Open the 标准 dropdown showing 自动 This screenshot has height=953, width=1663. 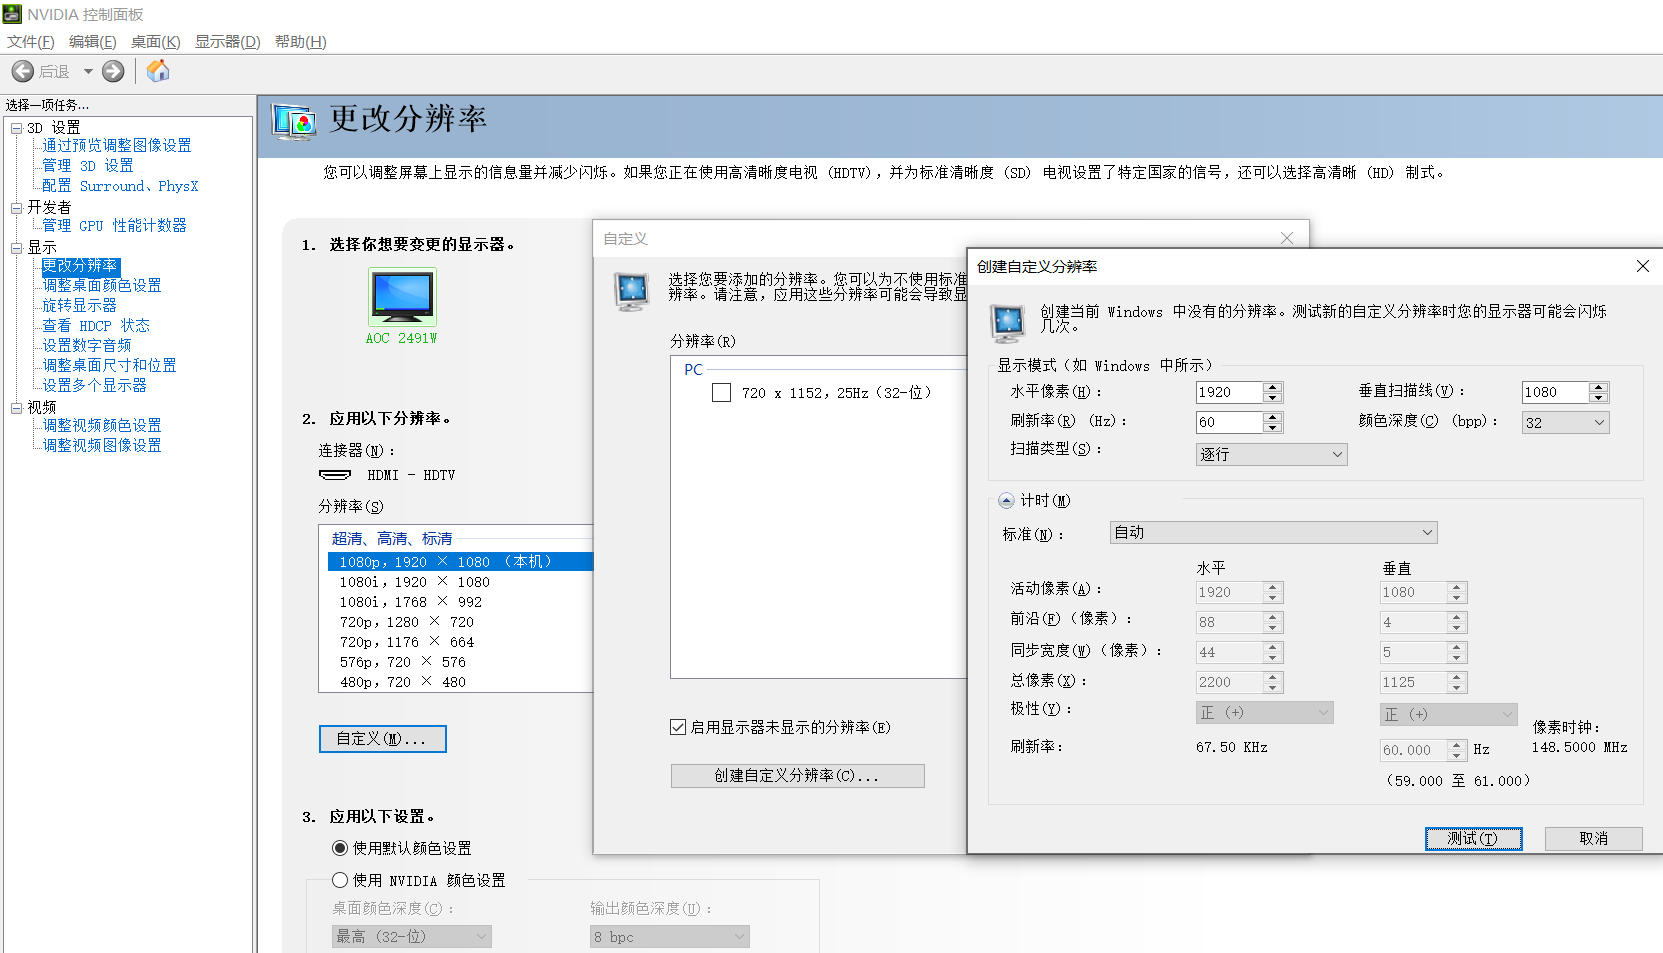[x=1273, y=532]
